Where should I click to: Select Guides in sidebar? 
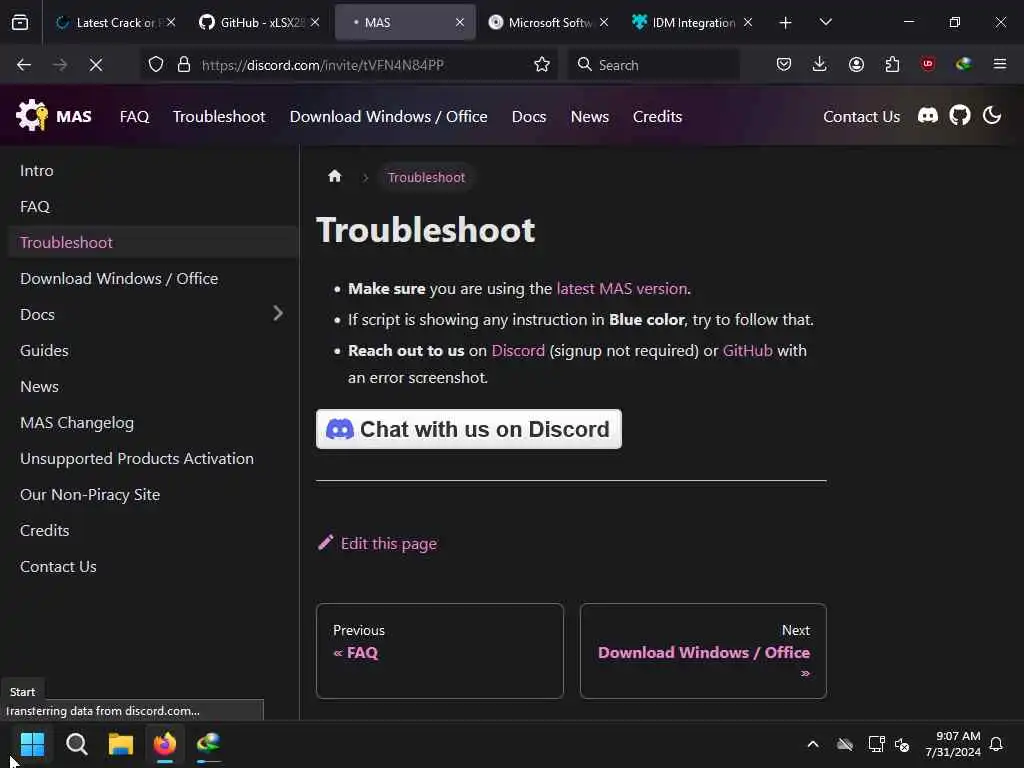pos(153,350)
